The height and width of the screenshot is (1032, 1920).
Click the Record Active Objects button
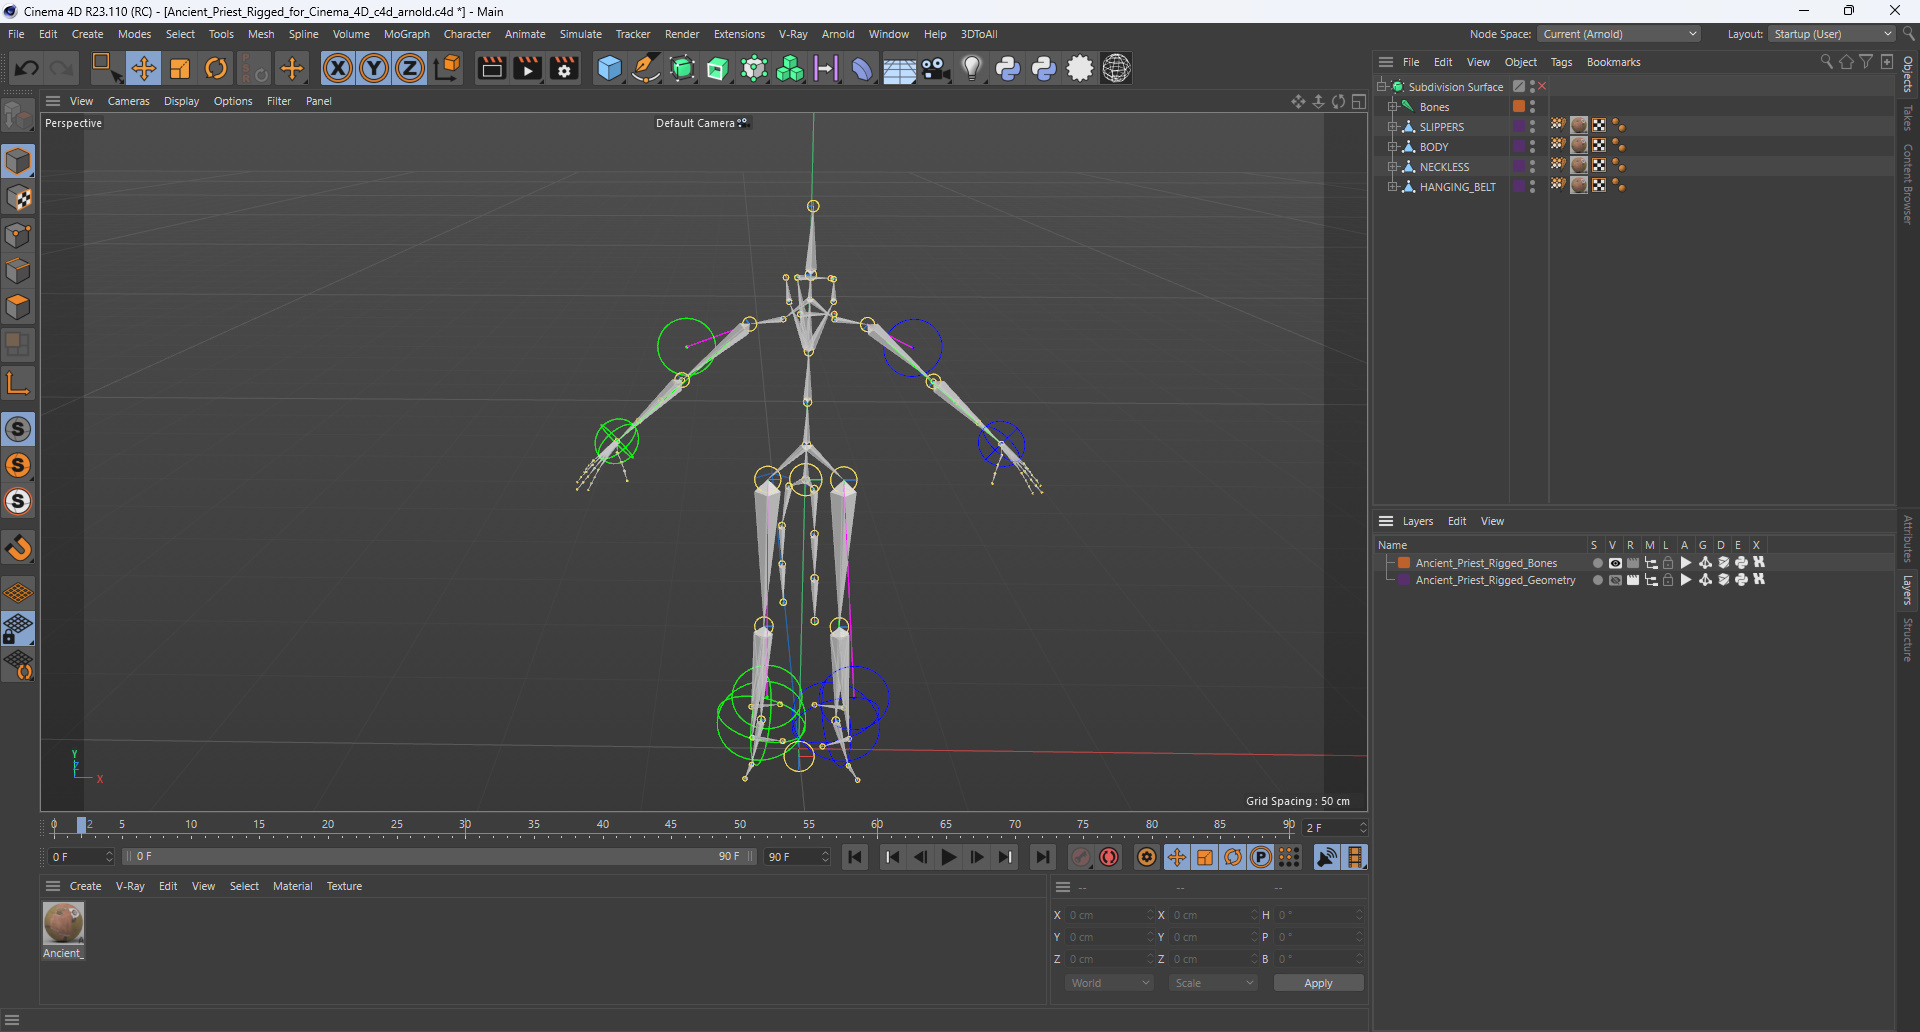[1081, 857]
